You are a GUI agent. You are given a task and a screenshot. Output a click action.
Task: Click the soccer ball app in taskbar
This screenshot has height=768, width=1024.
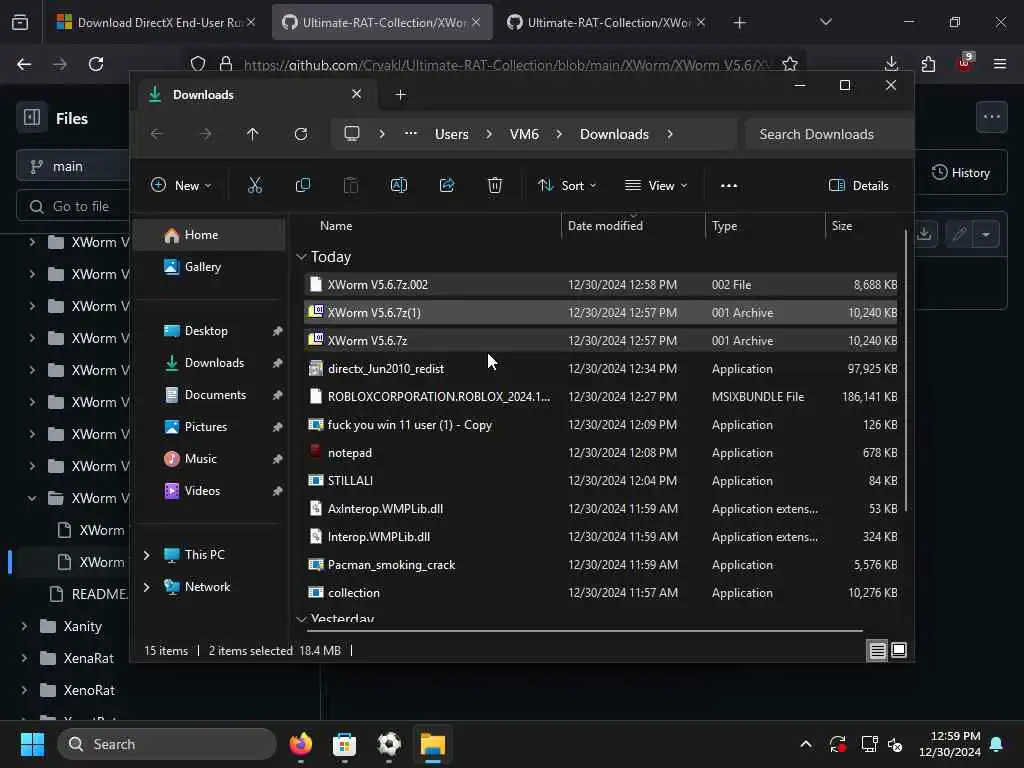point(389,744)
